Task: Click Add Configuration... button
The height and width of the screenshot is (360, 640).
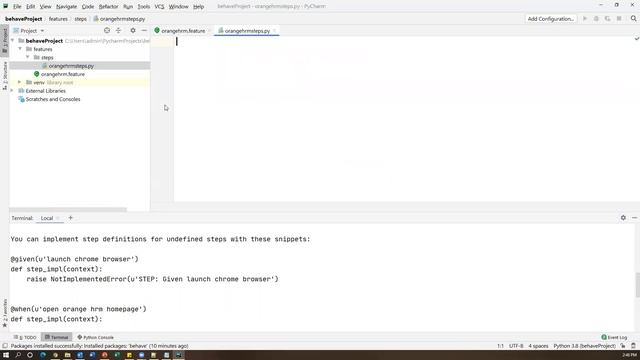Action: point(551,19)
